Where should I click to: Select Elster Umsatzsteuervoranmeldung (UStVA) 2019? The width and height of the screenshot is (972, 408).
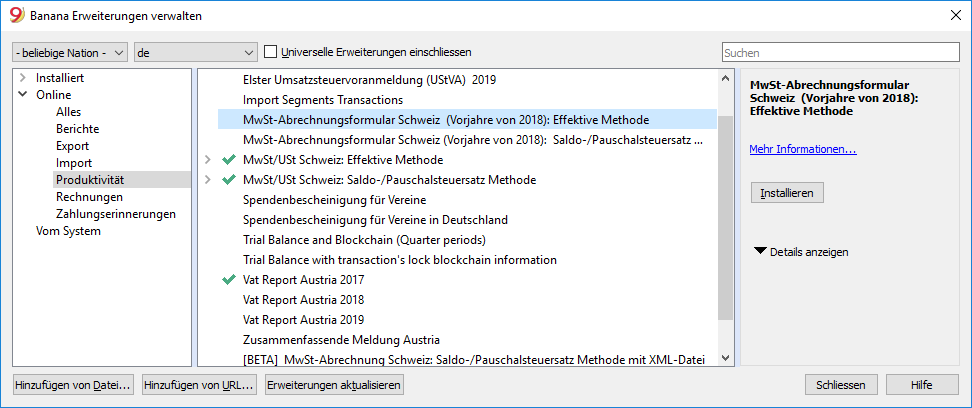369,80
